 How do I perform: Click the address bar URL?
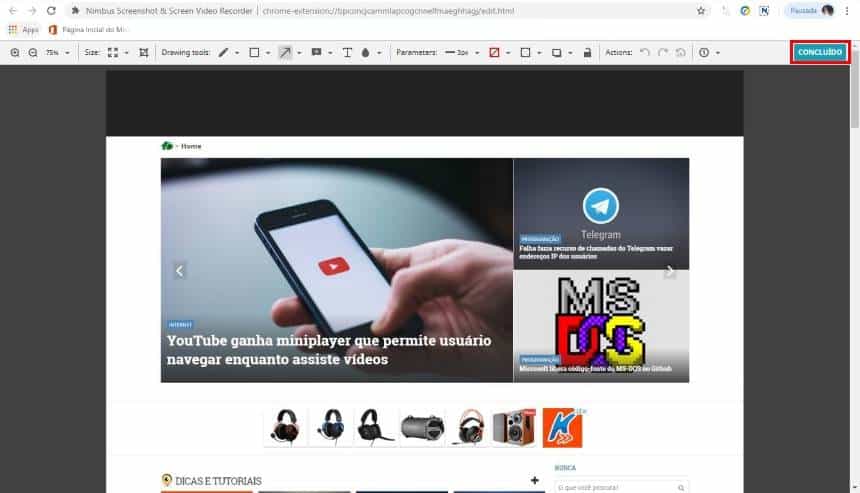click(x=388, y=10)
